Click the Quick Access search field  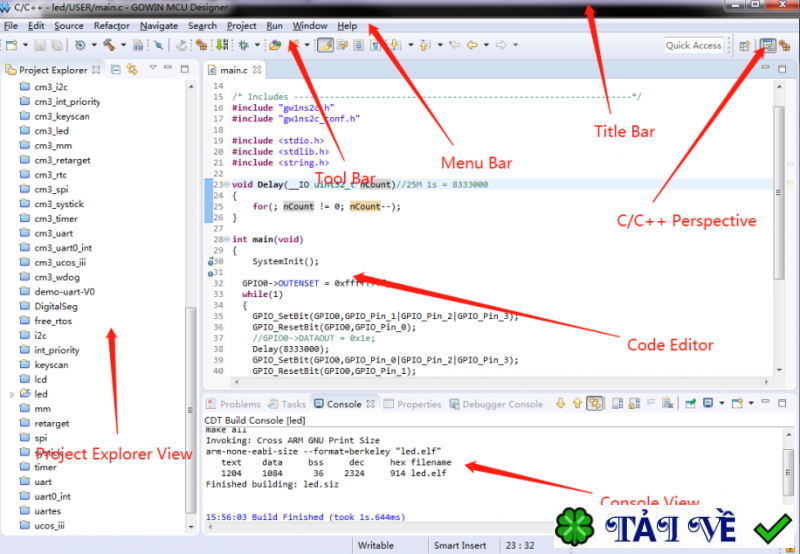[x=693, y=45]
